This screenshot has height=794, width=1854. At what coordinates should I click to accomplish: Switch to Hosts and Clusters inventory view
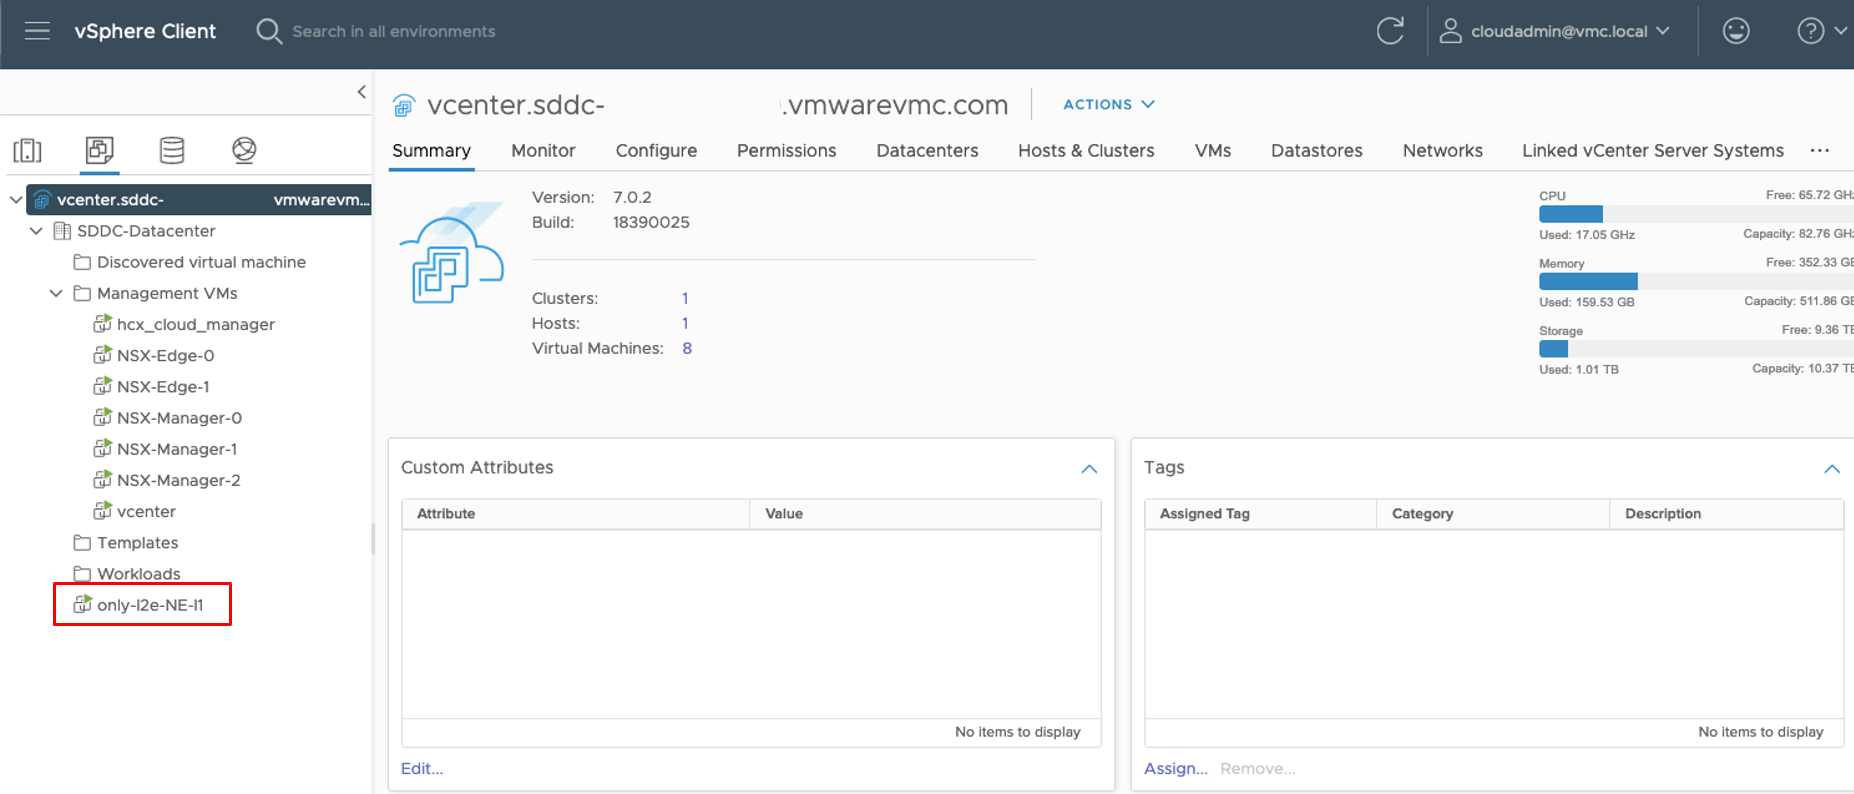[28, 150]
